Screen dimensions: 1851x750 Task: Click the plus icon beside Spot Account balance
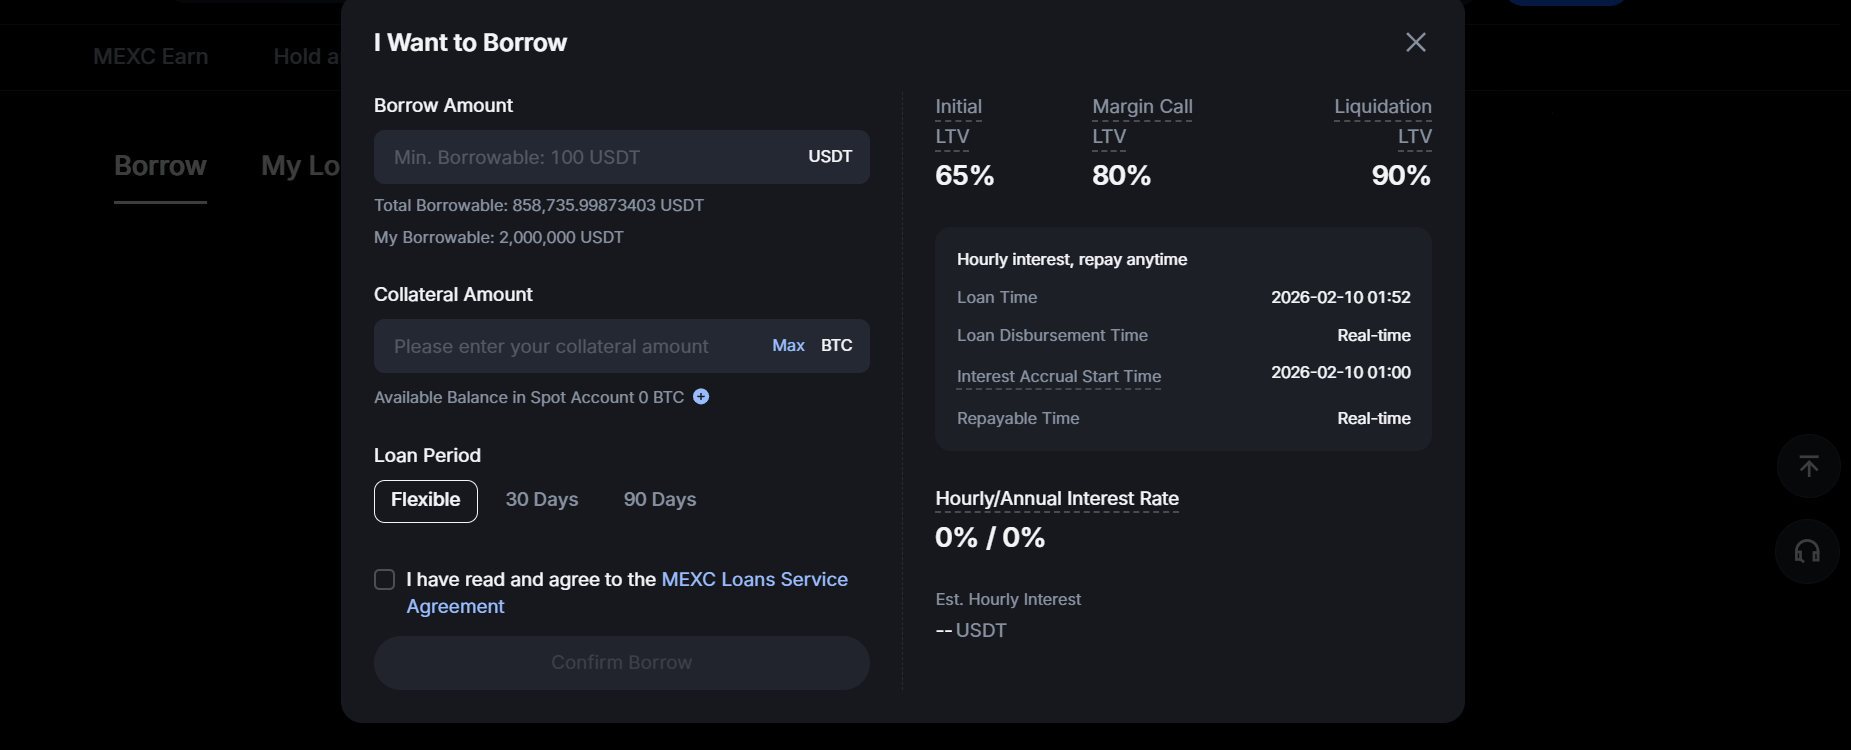pos(701,397)
